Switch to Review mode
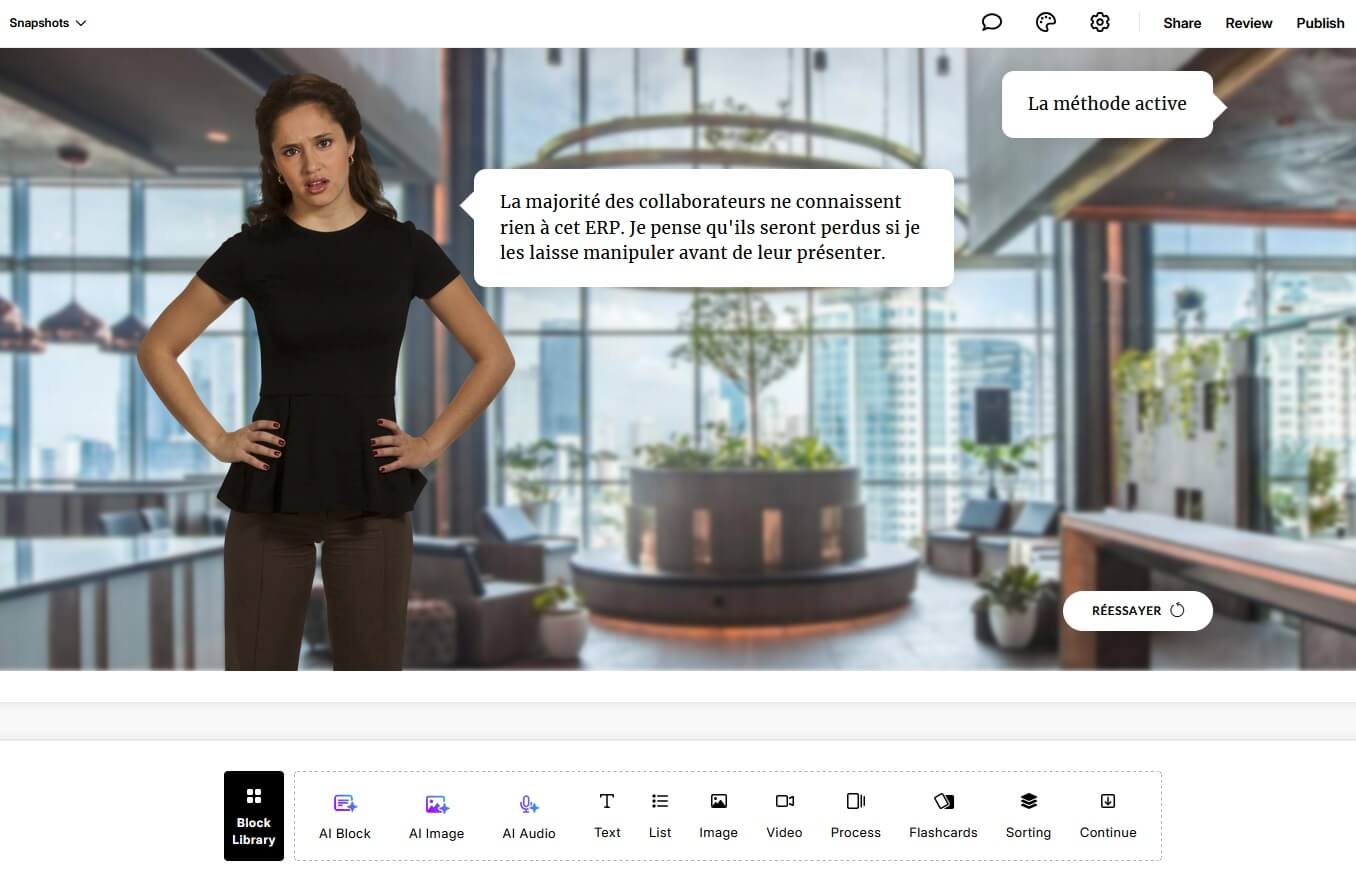 (x=1248, y=23)
